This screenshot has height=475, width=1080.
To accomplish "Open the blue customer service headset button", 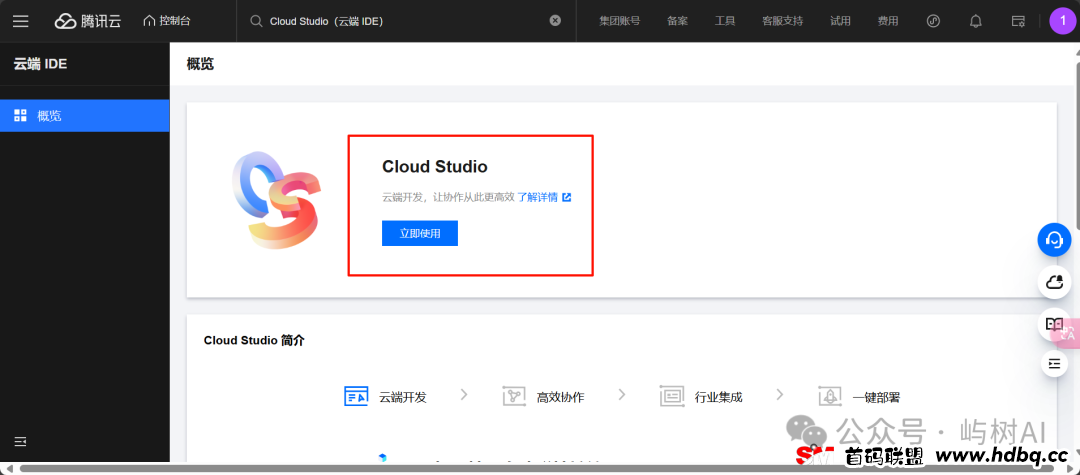I will point(1055,240).
